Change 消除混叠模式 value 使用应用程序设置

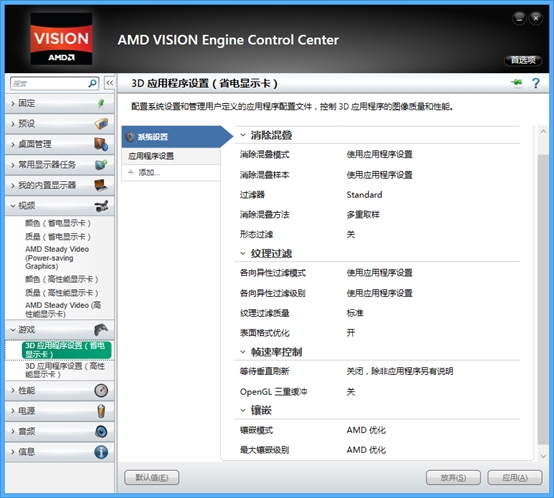pyautogui.click(x=379, y=154)
